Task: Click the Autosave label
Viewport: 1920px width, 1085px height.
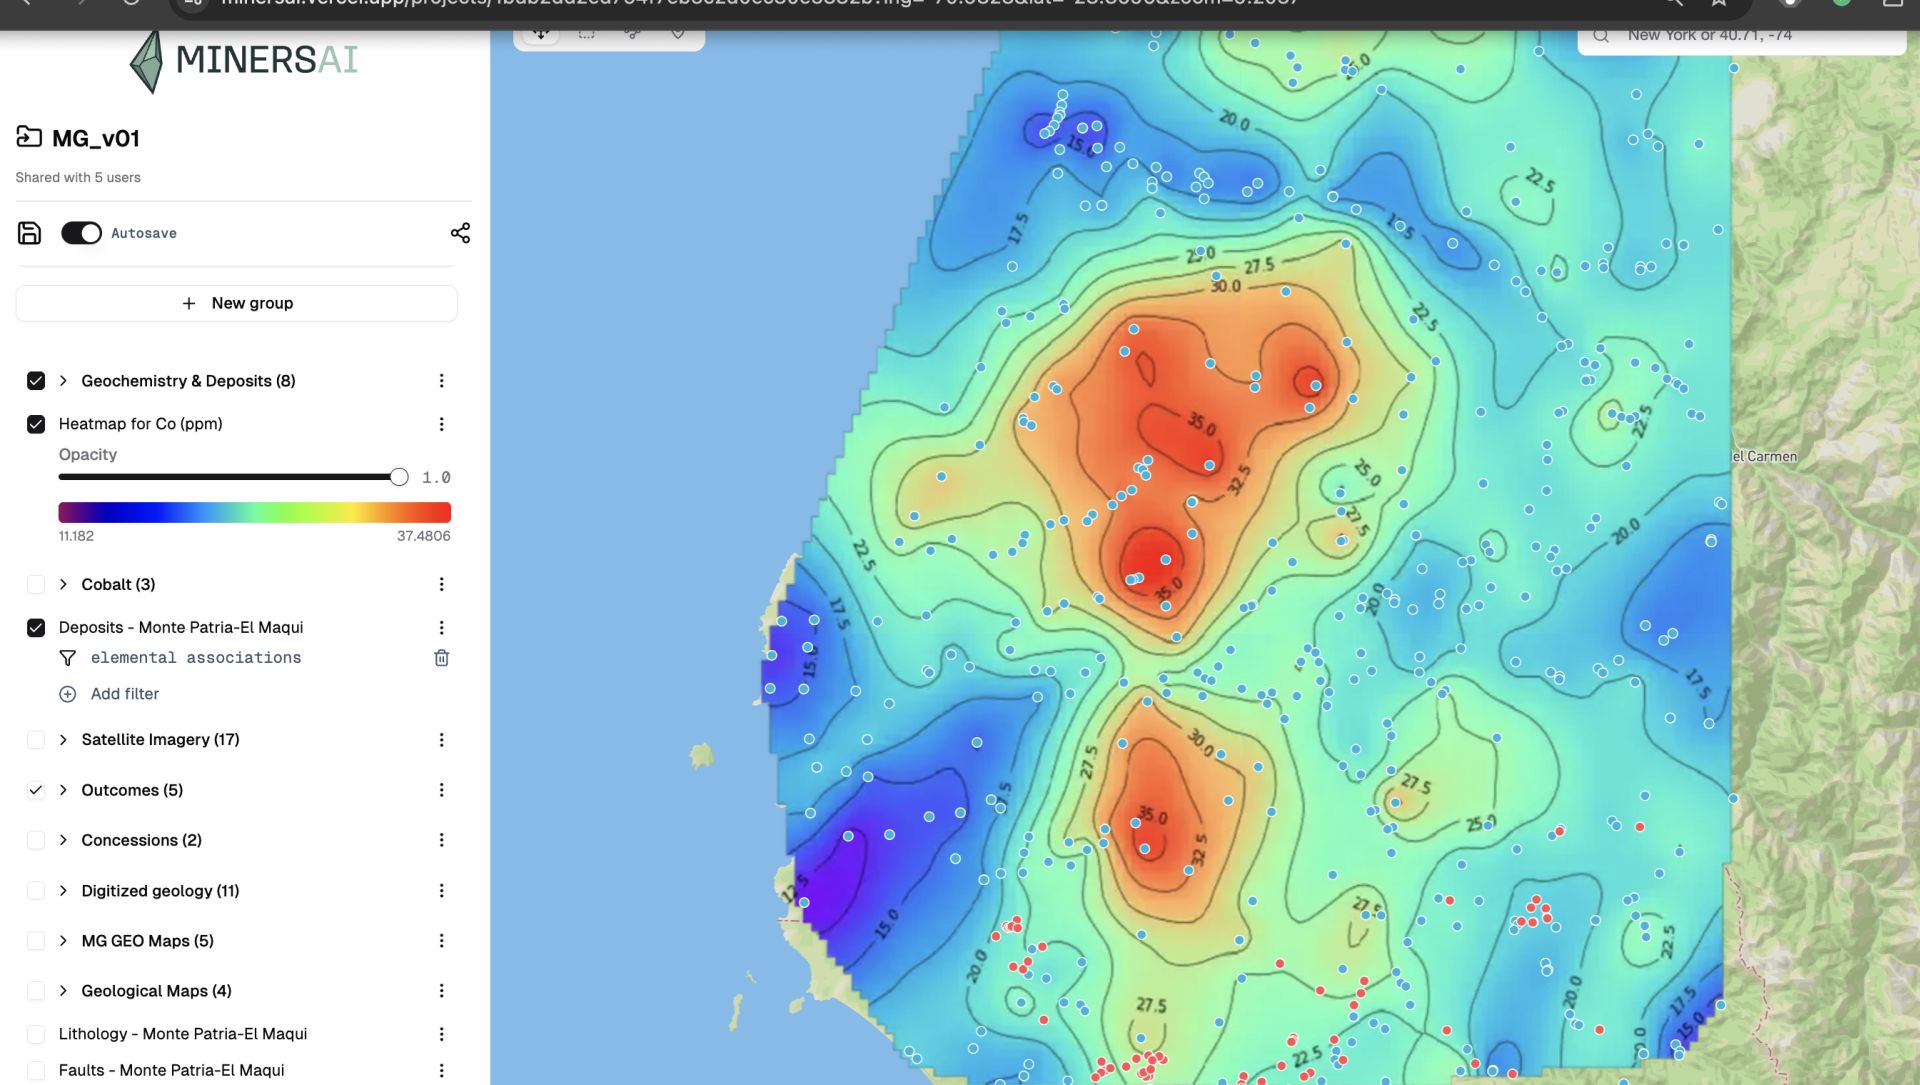Action: pos(144,233)
